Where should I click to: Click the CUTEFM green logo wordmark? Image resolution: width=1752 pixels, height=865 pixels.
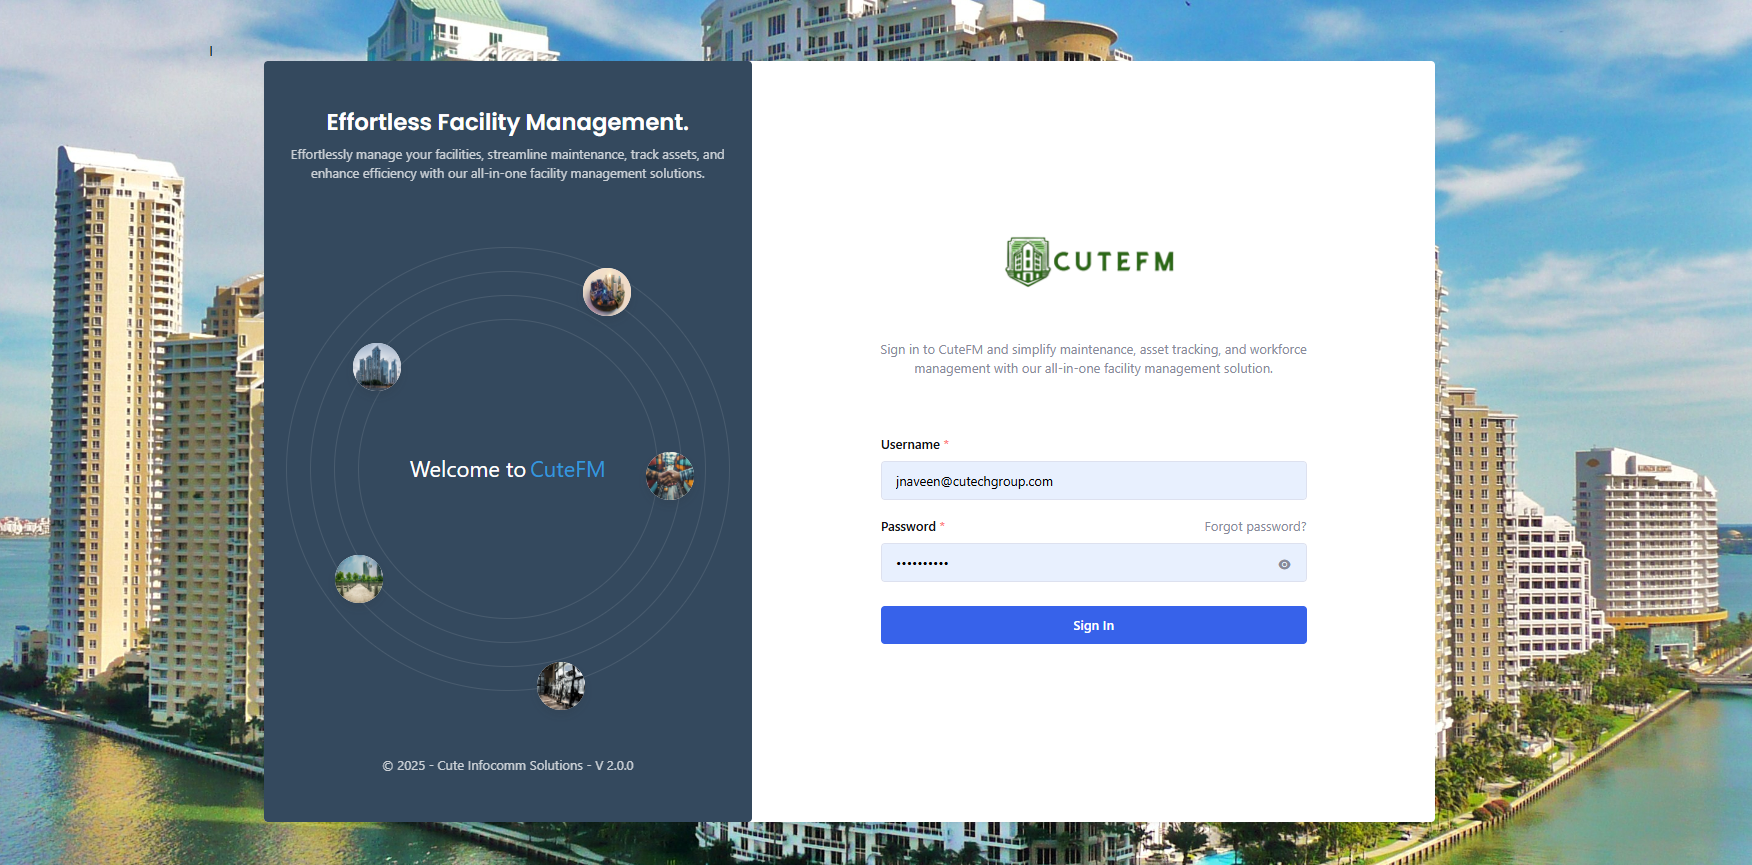click(x=1113, y=262)
